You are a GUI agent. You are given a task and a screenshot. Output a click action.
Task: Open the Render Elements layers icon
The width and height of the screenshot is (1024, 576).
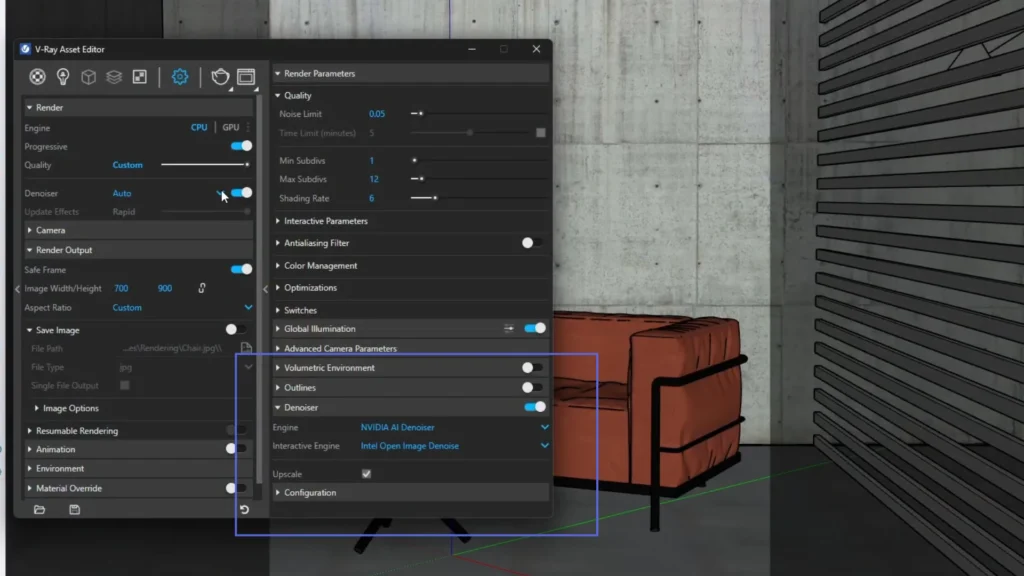coord(114,77)
